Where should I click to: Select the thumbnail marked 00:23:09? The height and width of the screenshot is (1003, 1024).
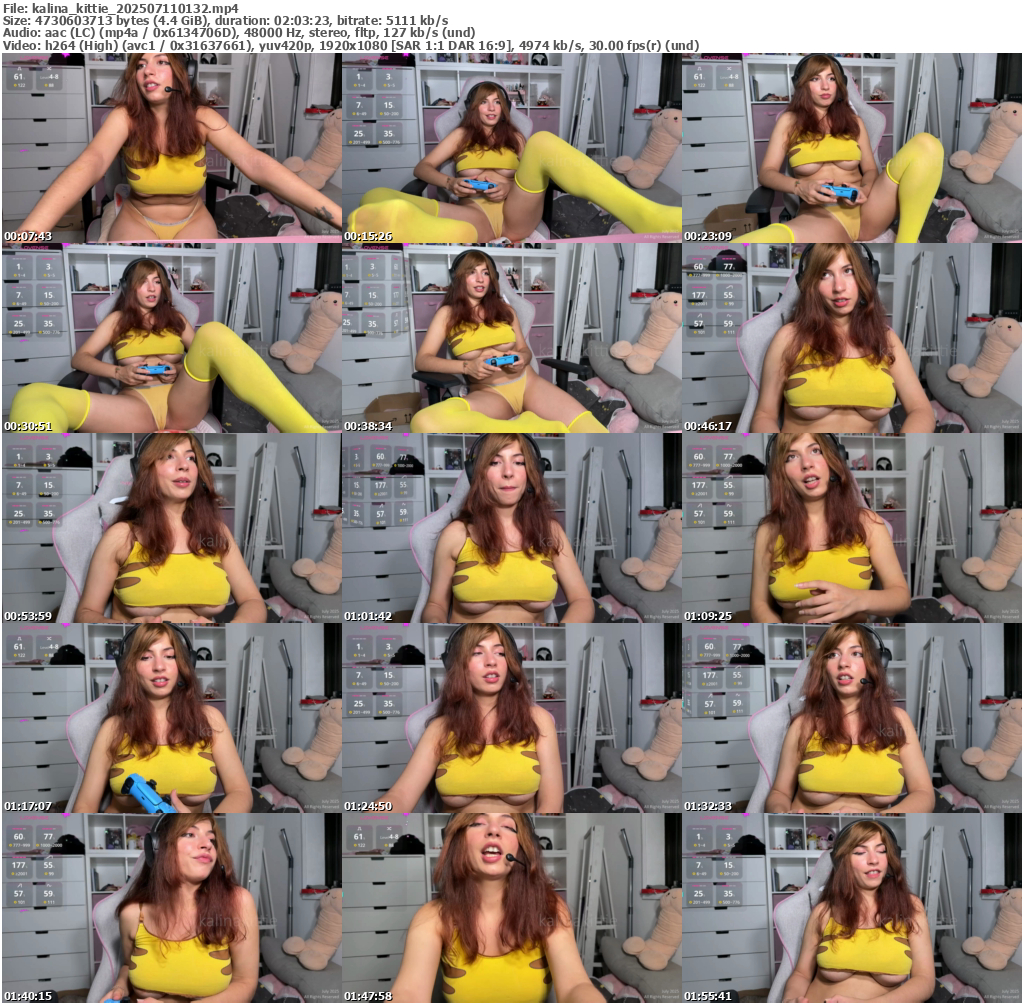click(851, 148)
